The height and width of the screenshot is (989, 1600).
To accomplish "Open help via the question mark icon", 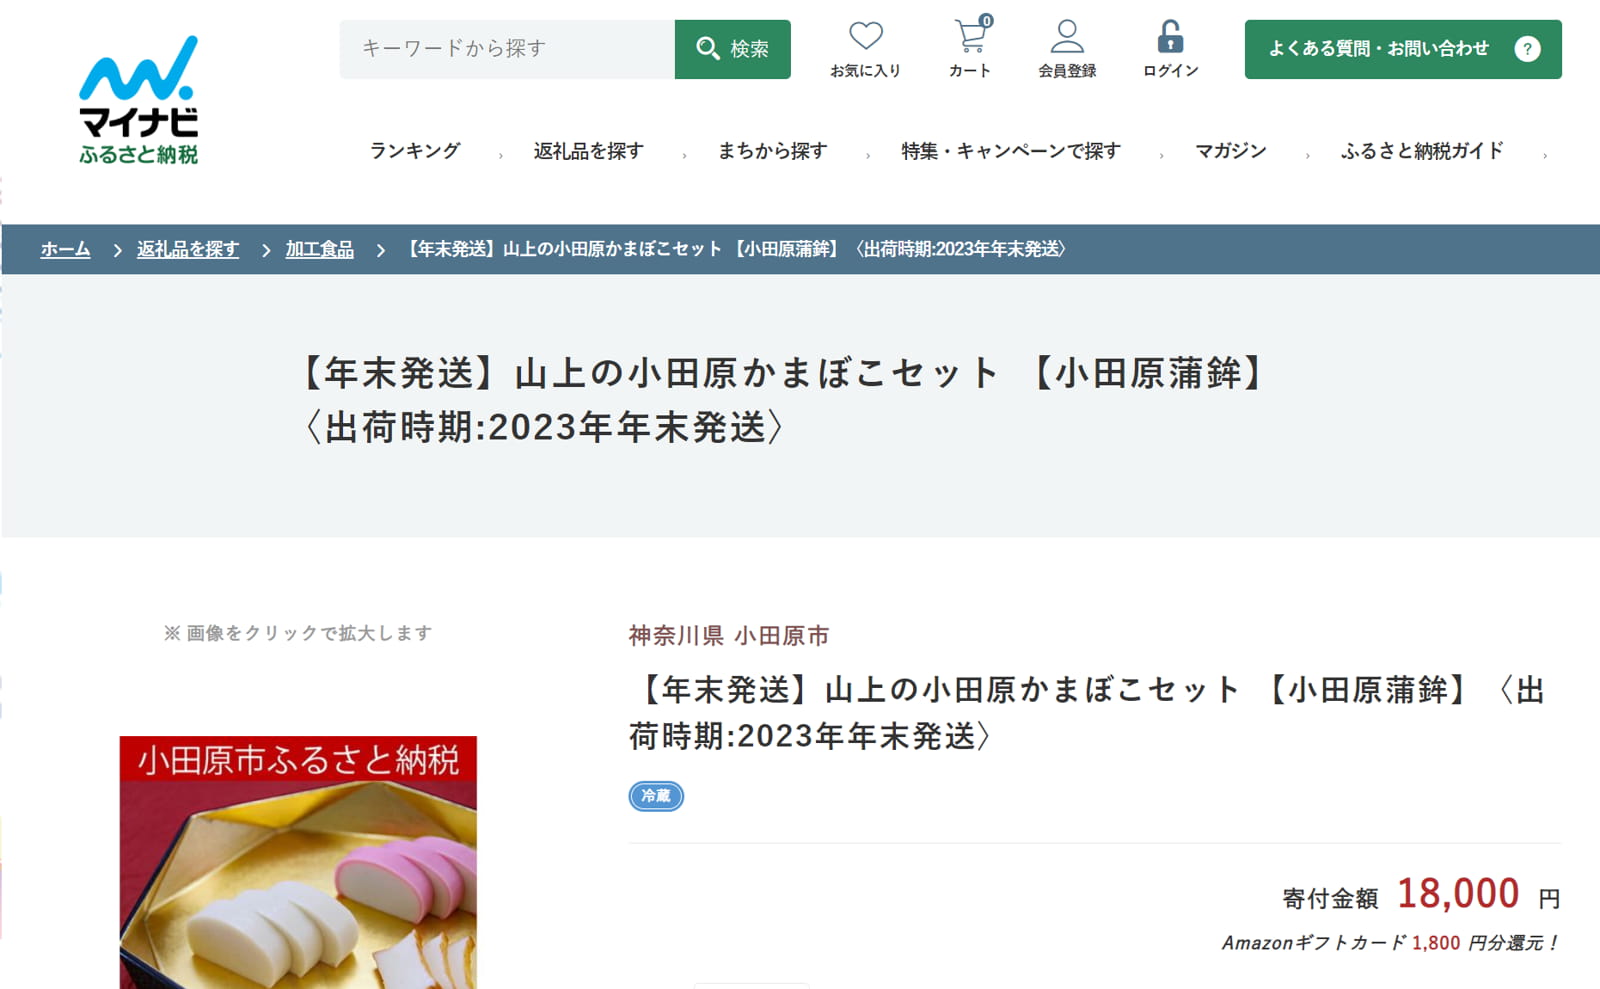I will click(1528, 48).
